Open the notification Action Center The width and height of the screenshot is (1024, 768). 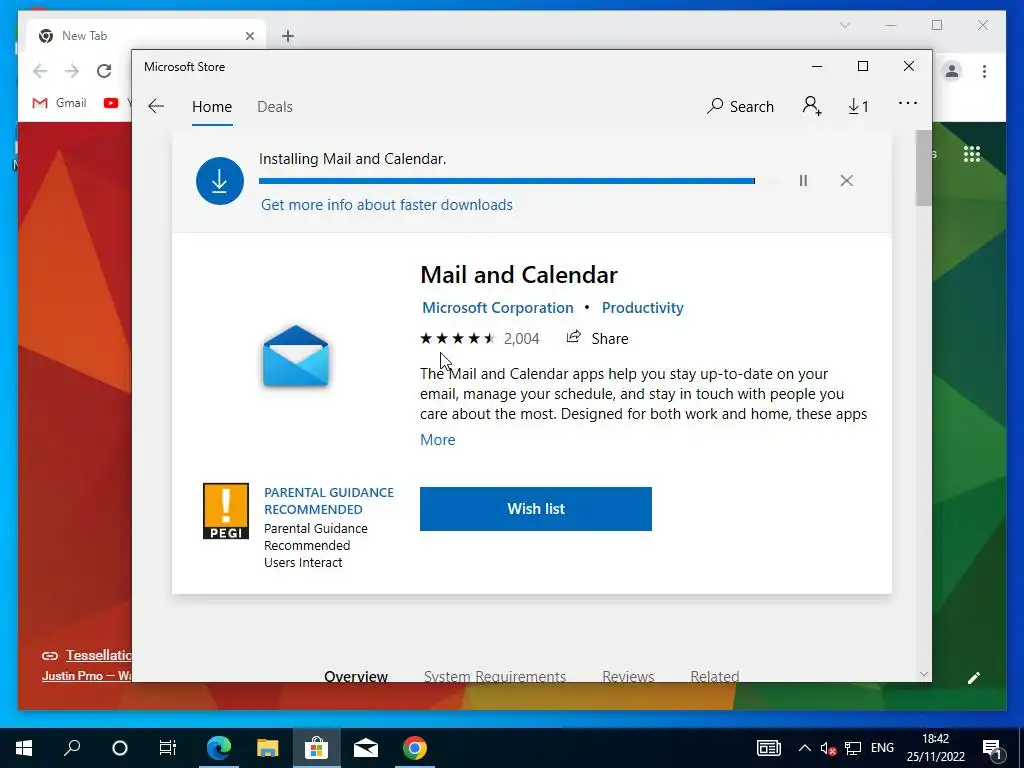[993, 748]
